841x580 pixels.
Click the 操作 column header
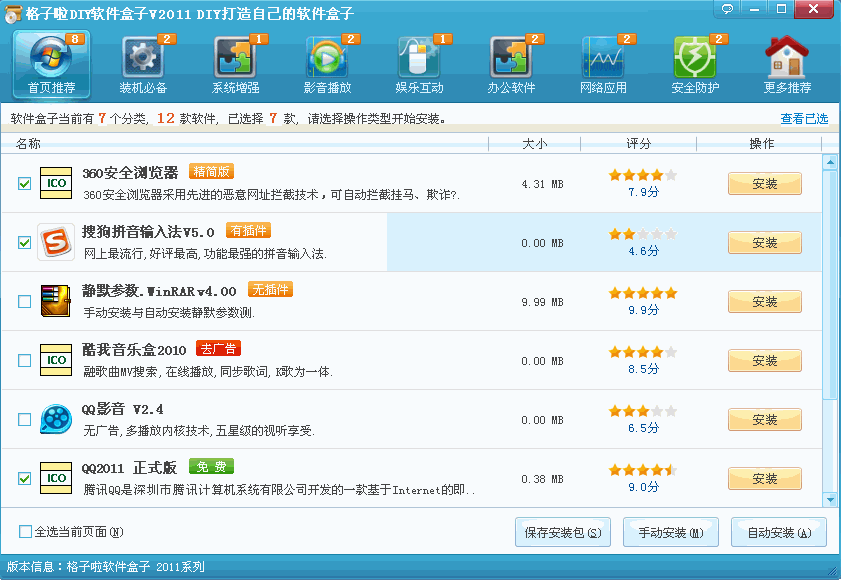[x=761, y=144]
